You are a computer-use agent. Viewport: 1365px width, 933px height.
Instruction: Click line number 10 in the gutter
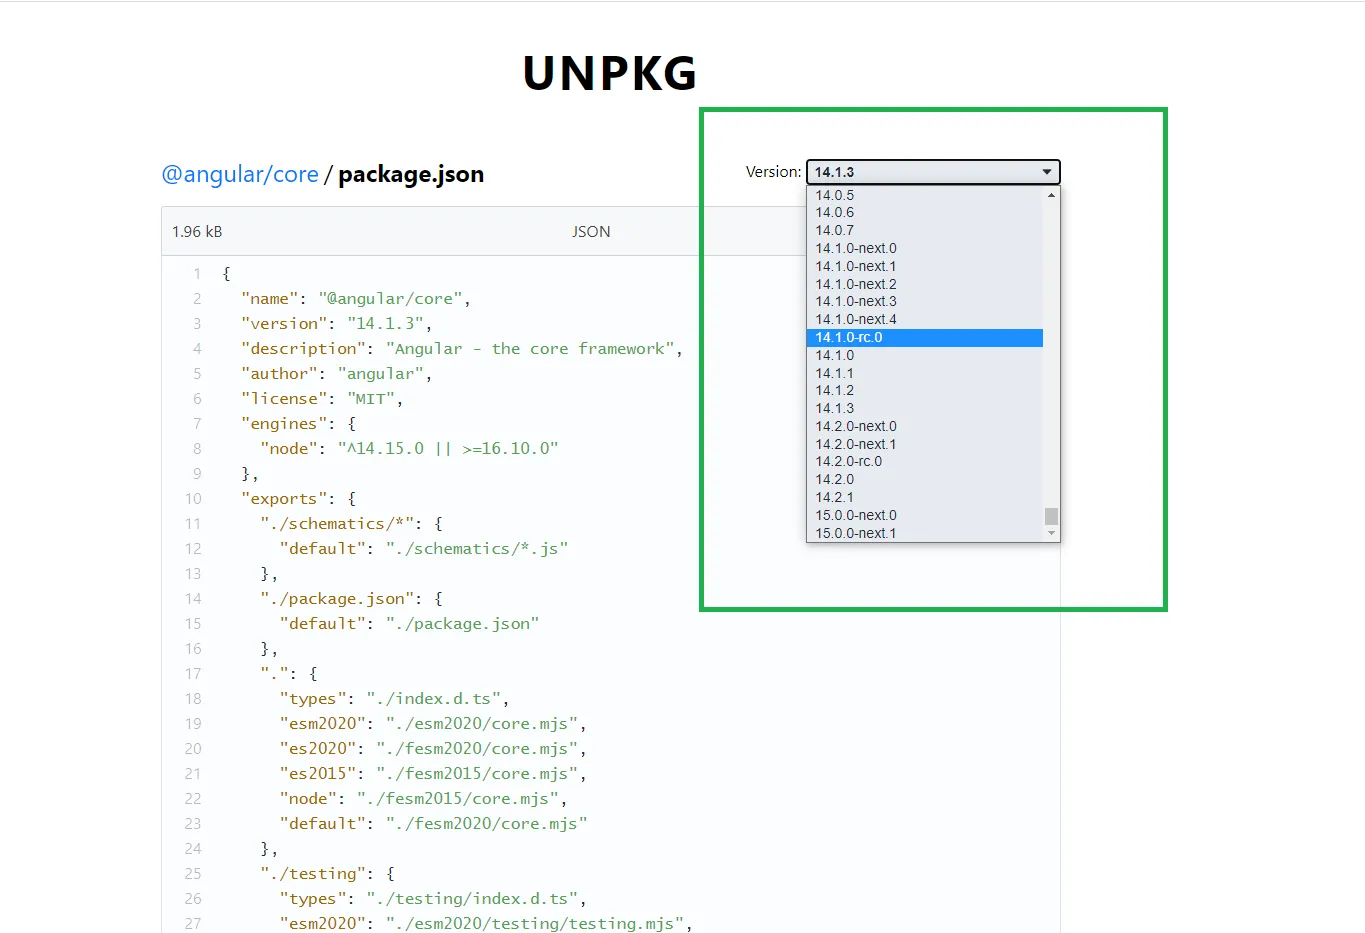tap(193, 499)
